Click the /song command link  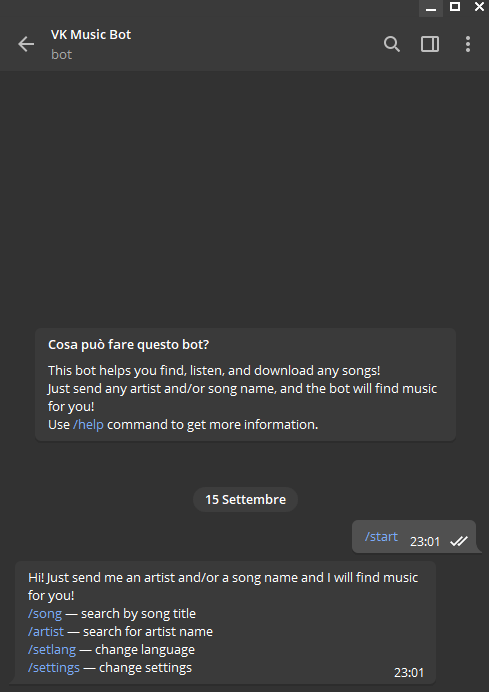pyautogui.click(x=45, y=613)
